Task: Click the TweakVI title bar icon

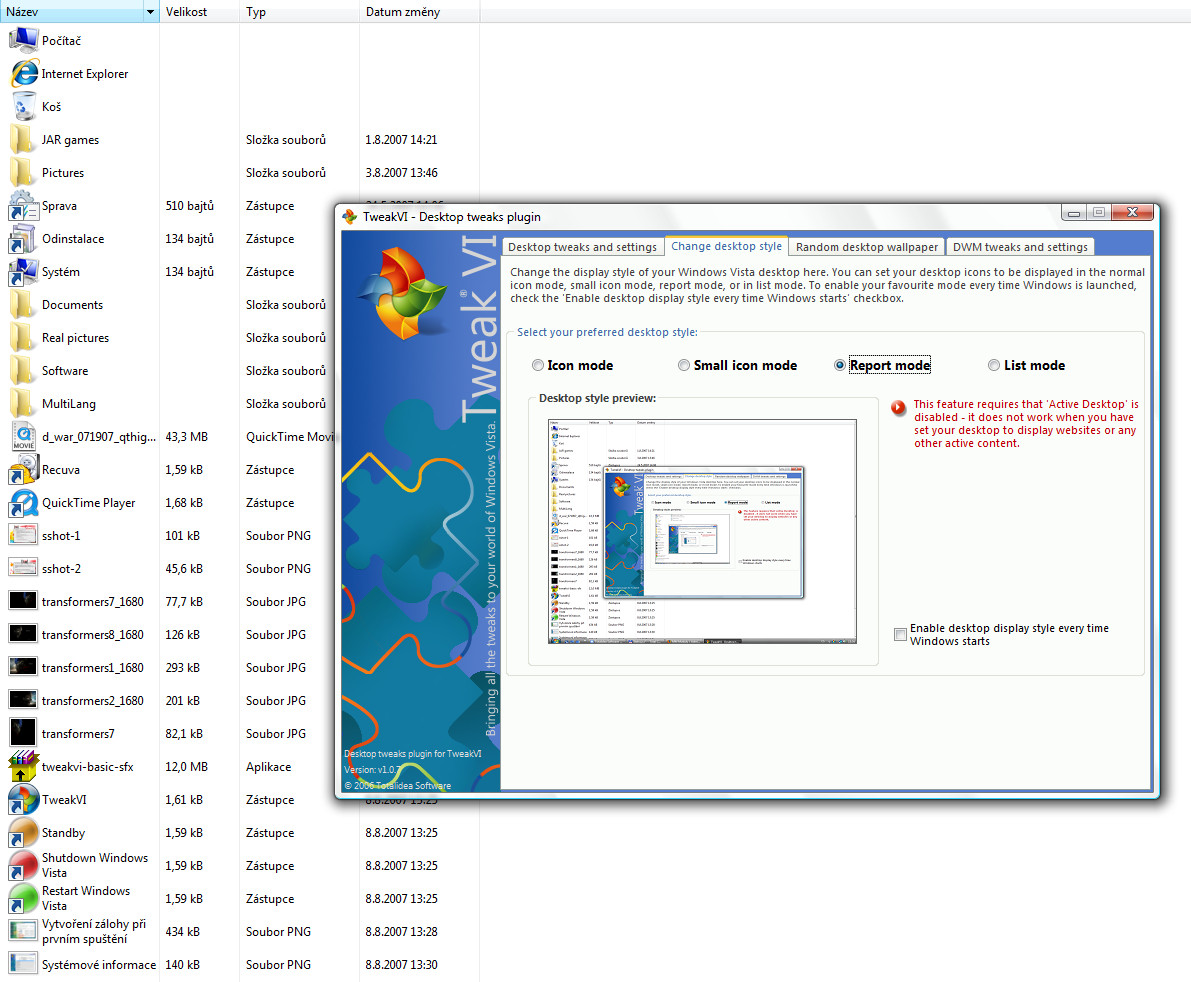Action: [349, 216]
